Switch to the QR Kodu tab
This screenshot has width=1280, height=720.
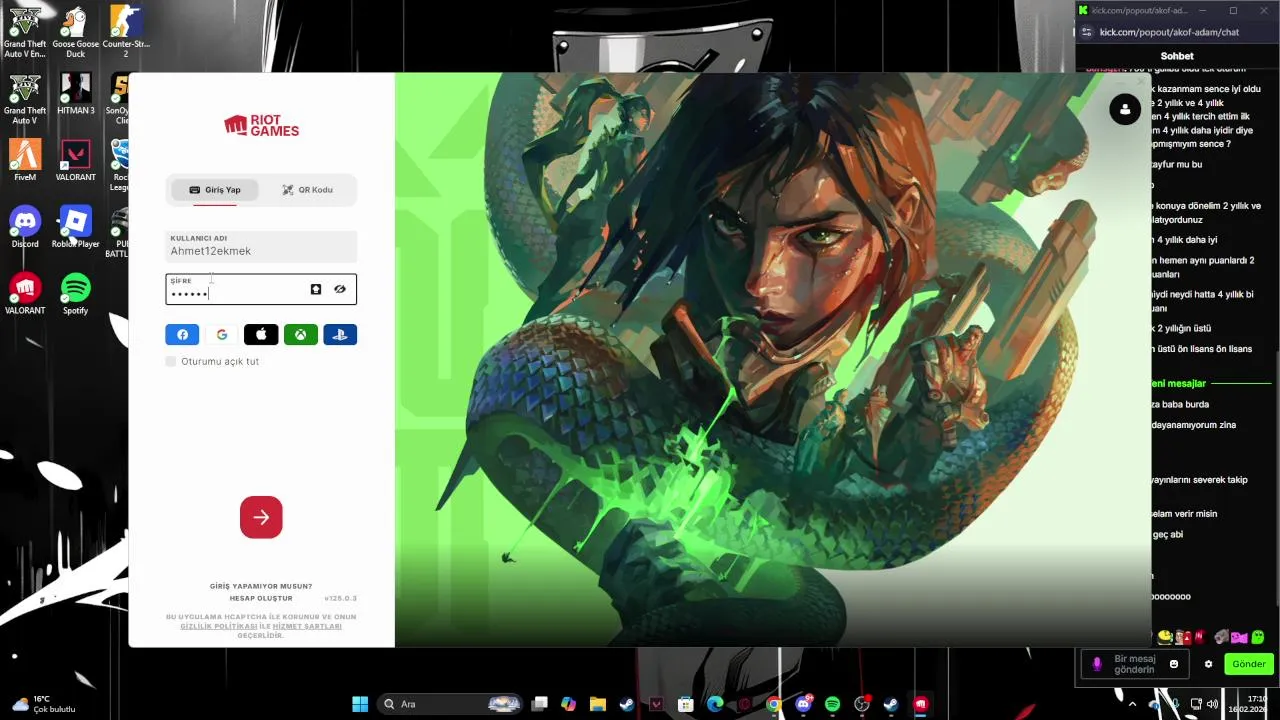tap(307, 190)
